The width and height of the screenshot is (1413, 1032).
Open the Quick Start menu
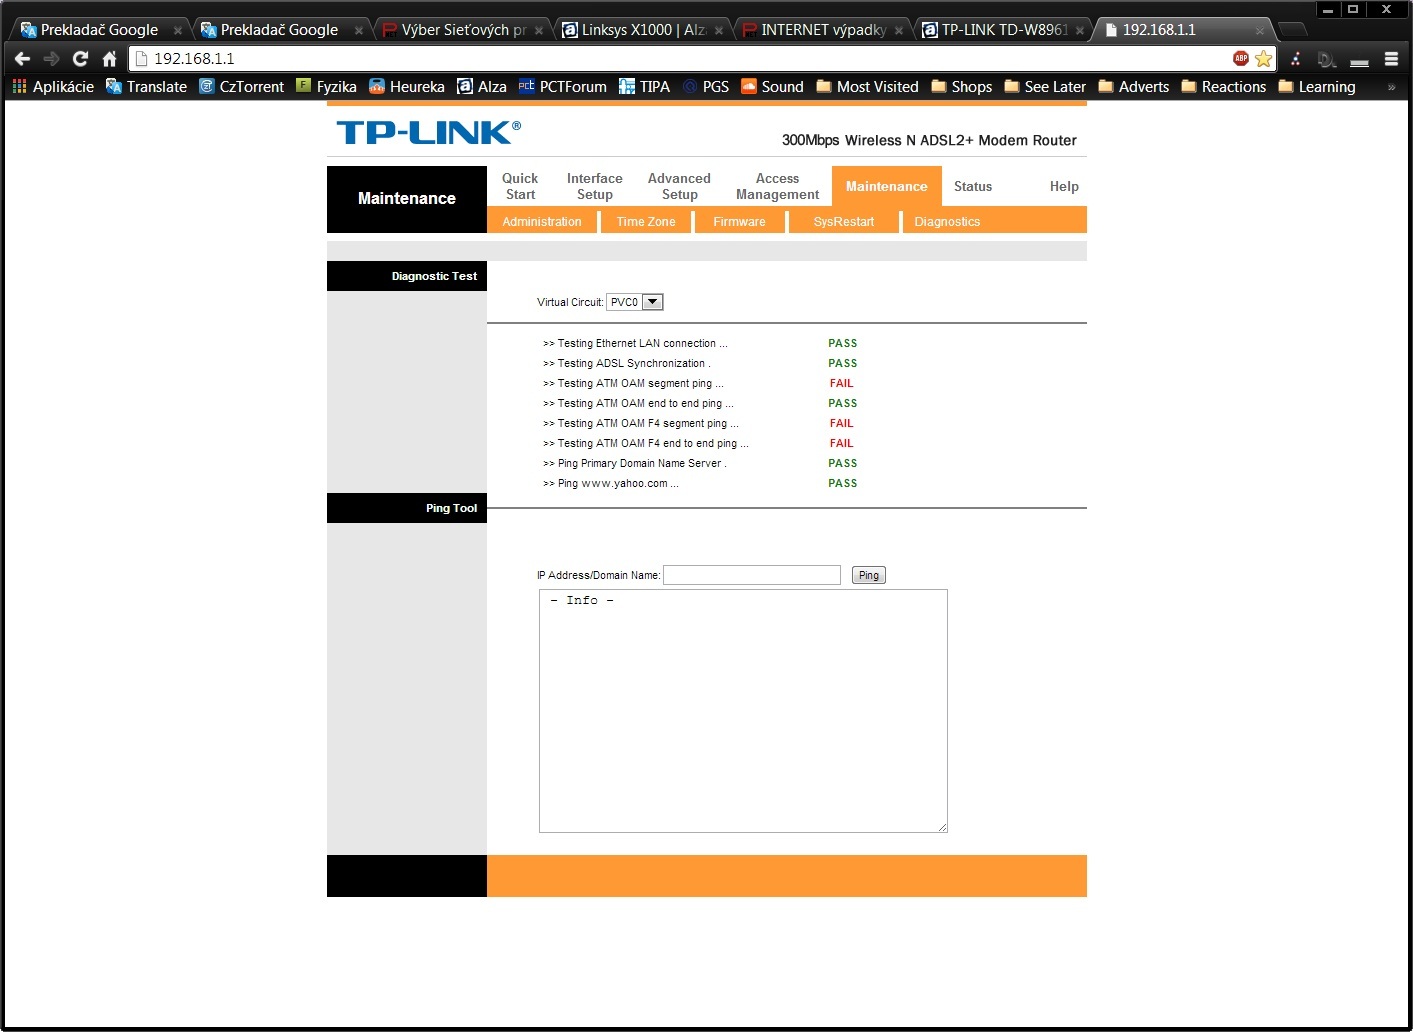(x=520, y=186)
